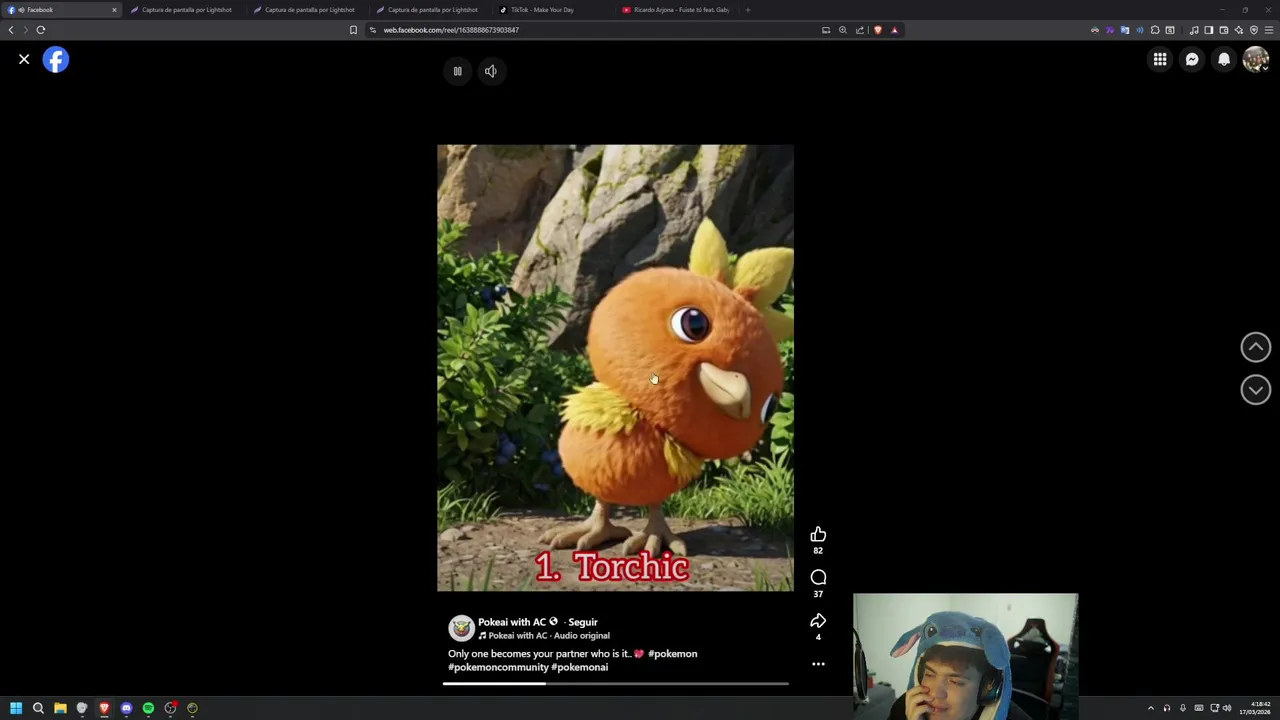Image resolution: width=1280 pixels, height=720 pixels.
Task: Open the Audio original music link
Action: pos(543,636)
